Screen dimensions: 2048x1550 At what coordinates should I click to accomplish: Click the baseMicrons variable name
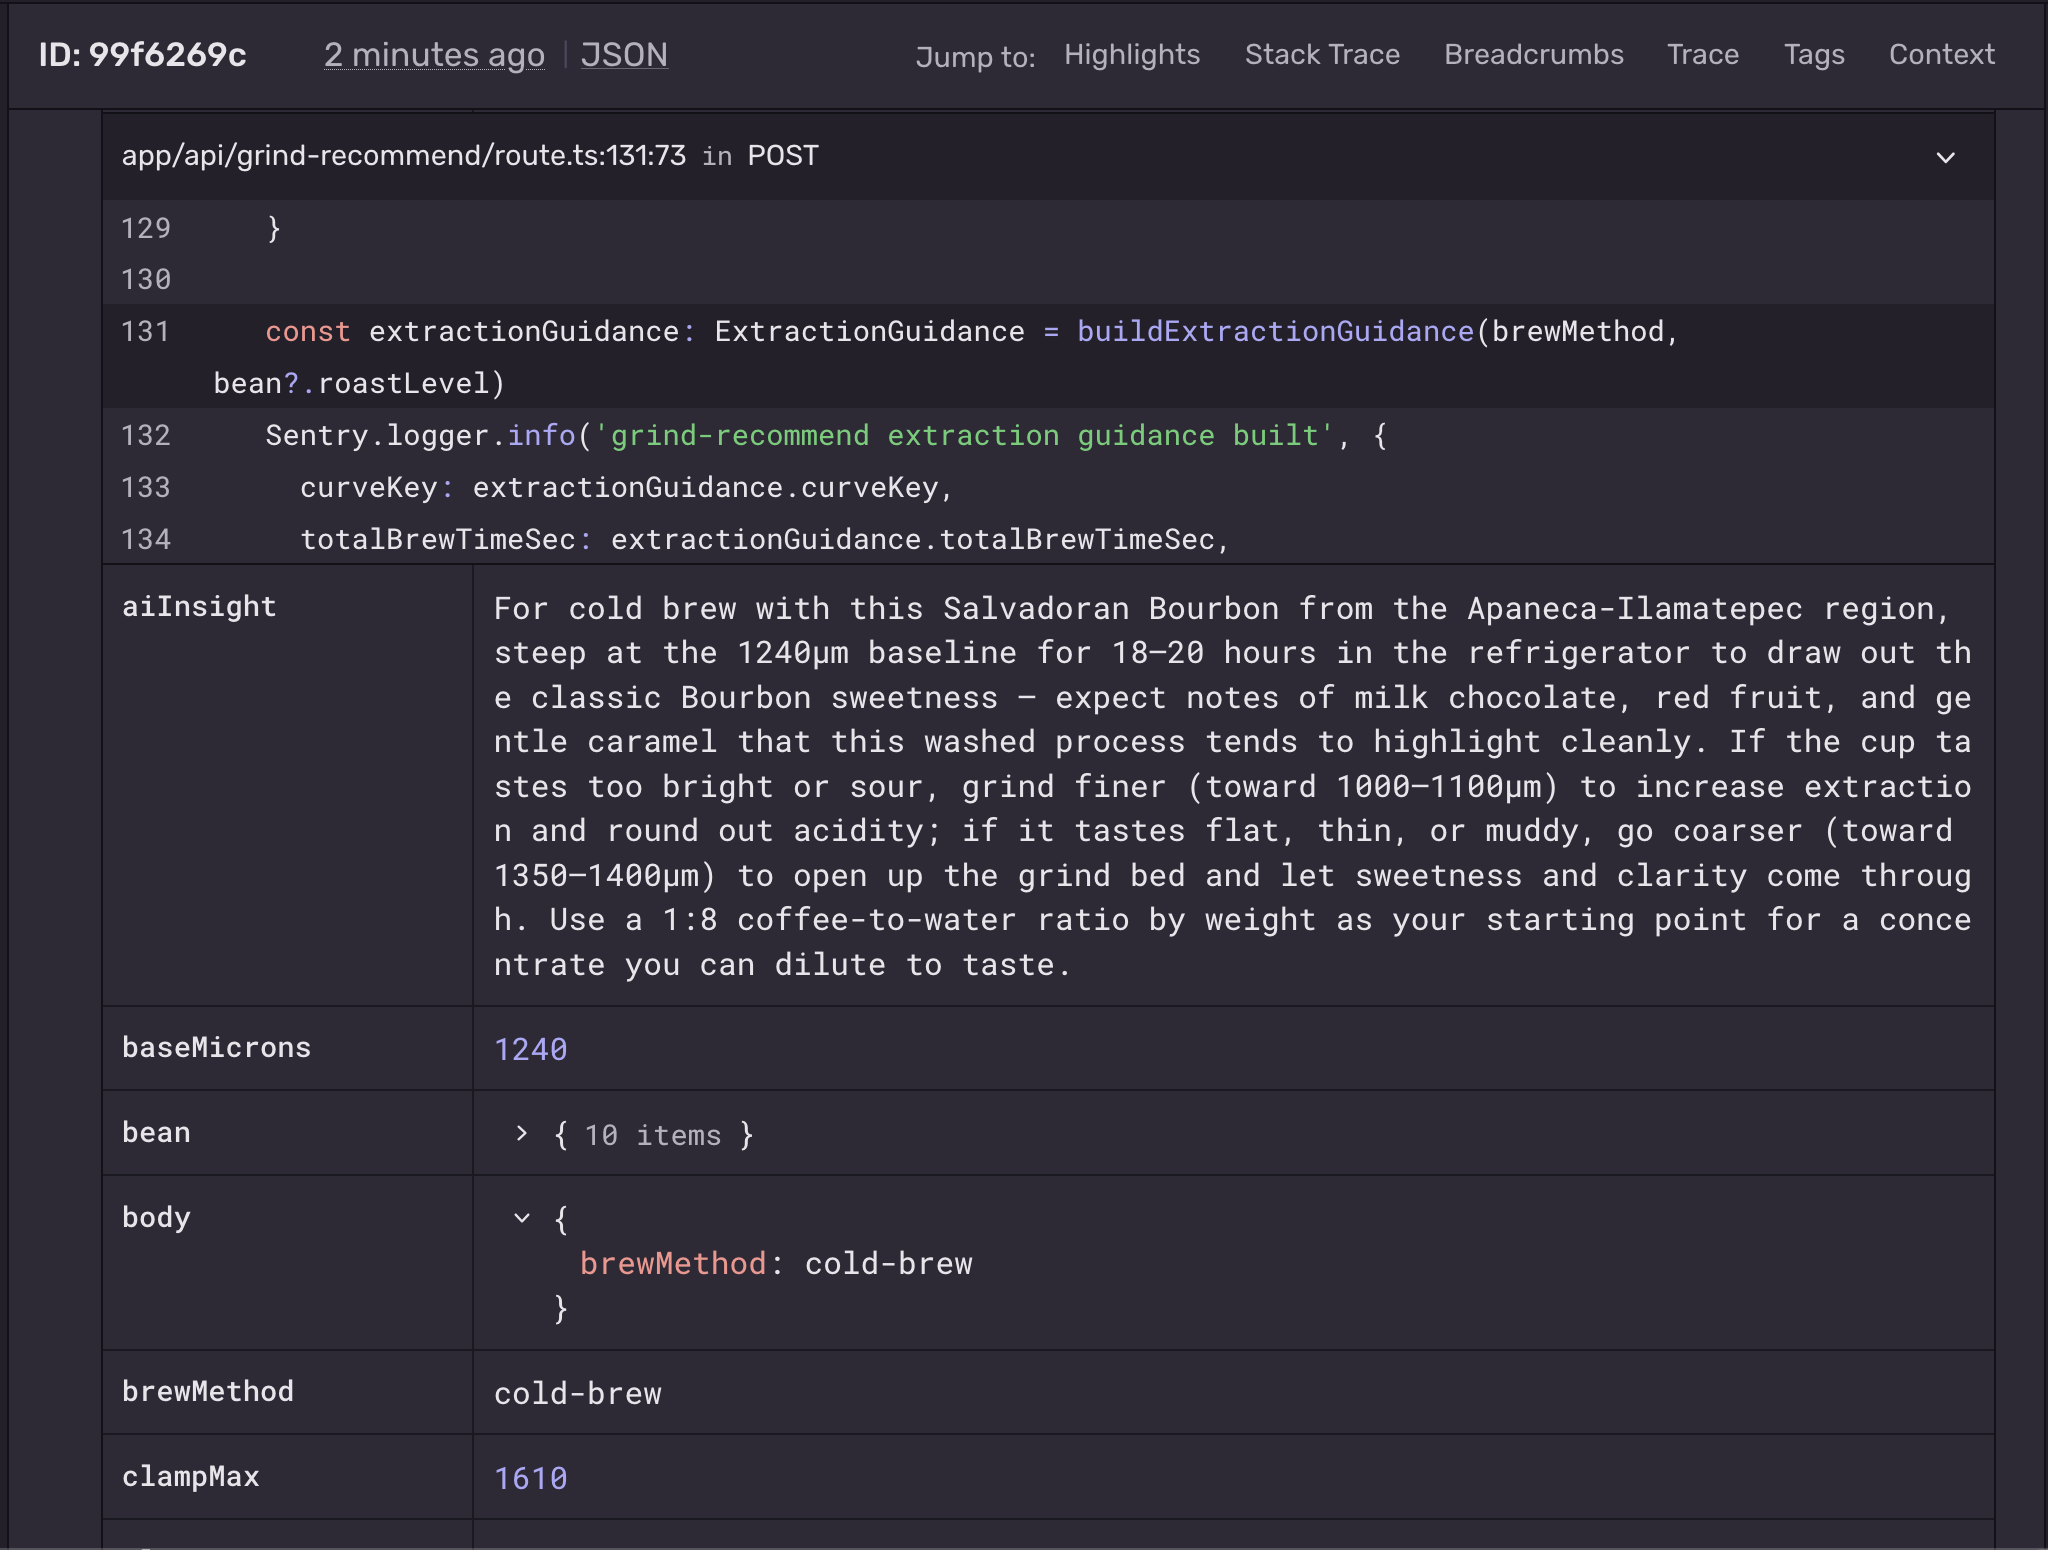[216, 1048]
